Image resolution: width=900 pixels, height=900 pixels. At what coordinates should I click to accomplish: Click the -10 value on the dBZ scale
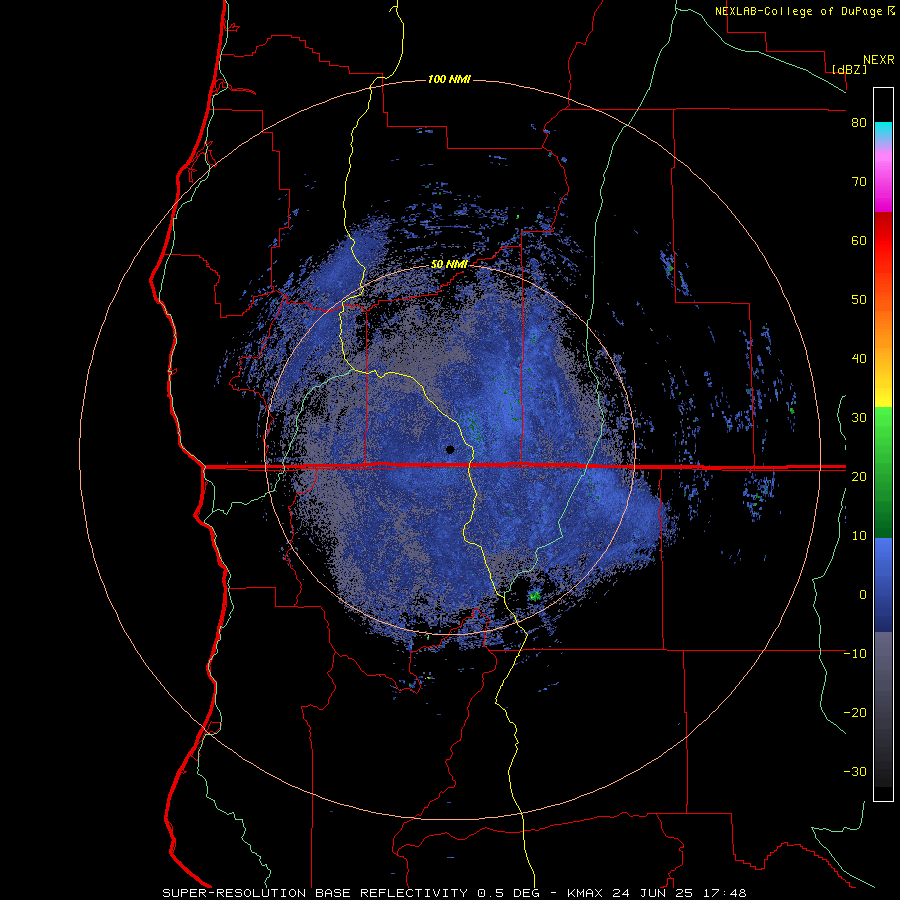855,654
